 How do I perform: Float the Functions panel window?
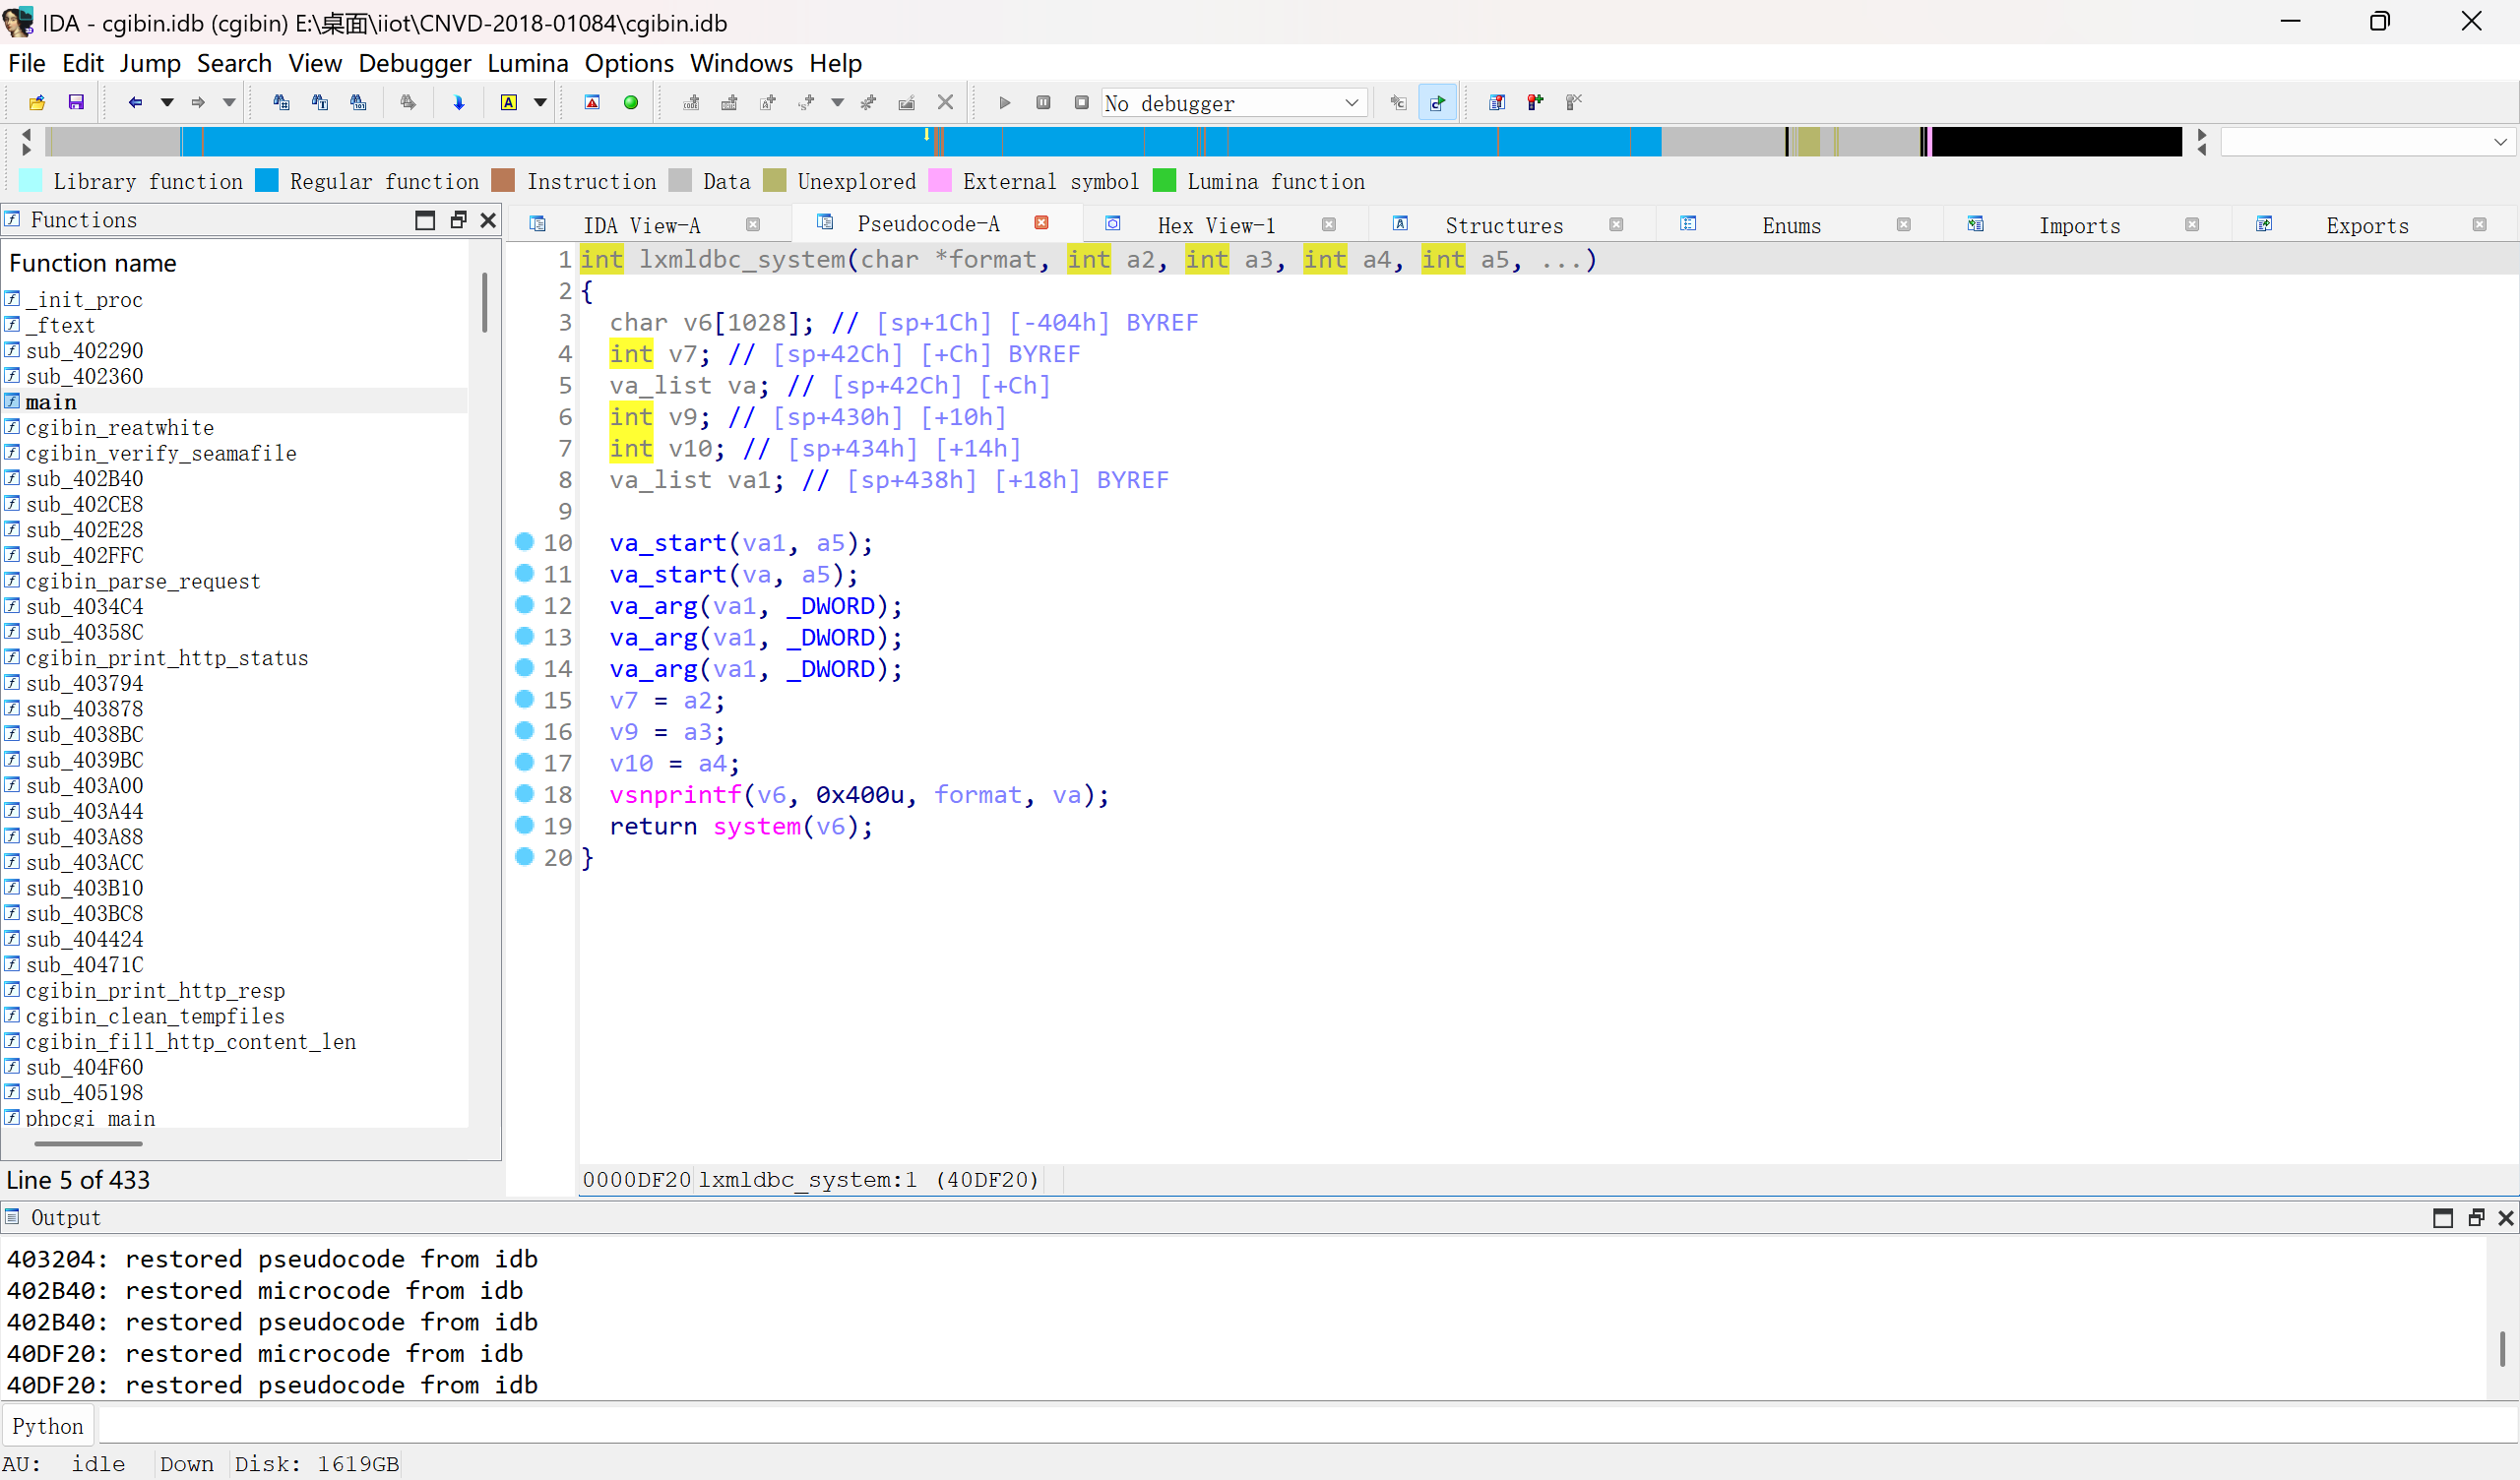458,220
